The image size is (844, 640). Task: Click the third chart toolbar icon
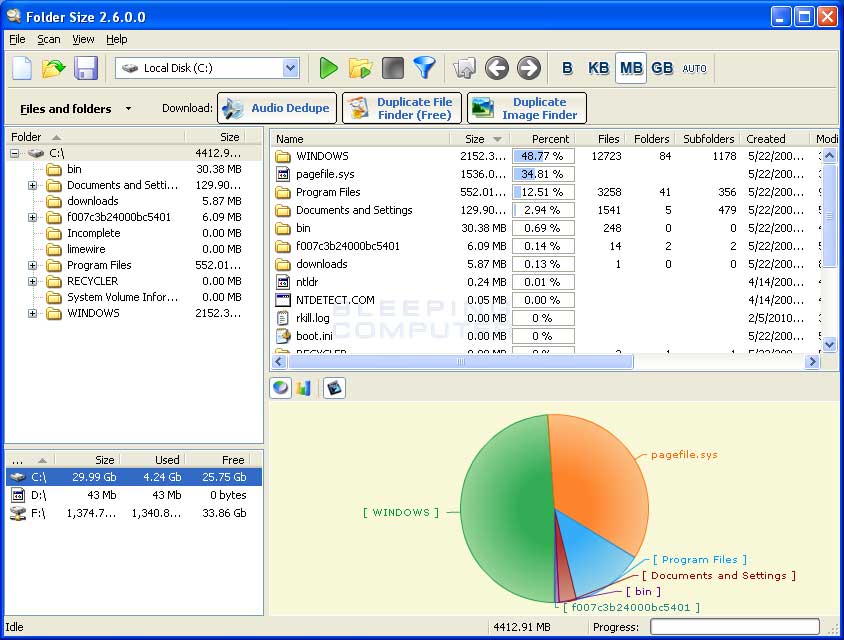pos(334,388)
